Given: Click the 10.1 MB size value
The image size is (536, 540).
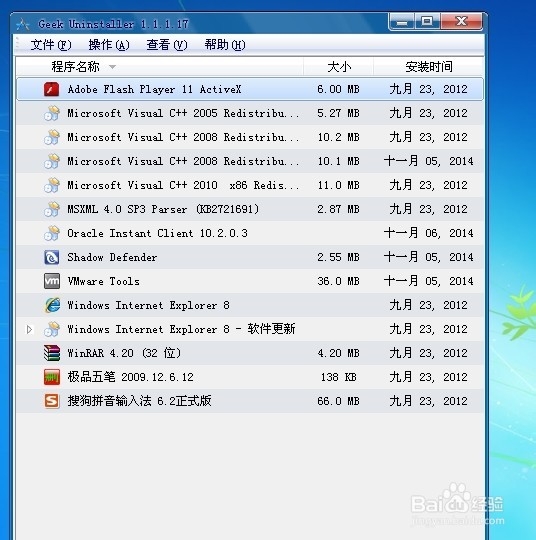Looking at the screenshot, I should [x=338, y=161].
